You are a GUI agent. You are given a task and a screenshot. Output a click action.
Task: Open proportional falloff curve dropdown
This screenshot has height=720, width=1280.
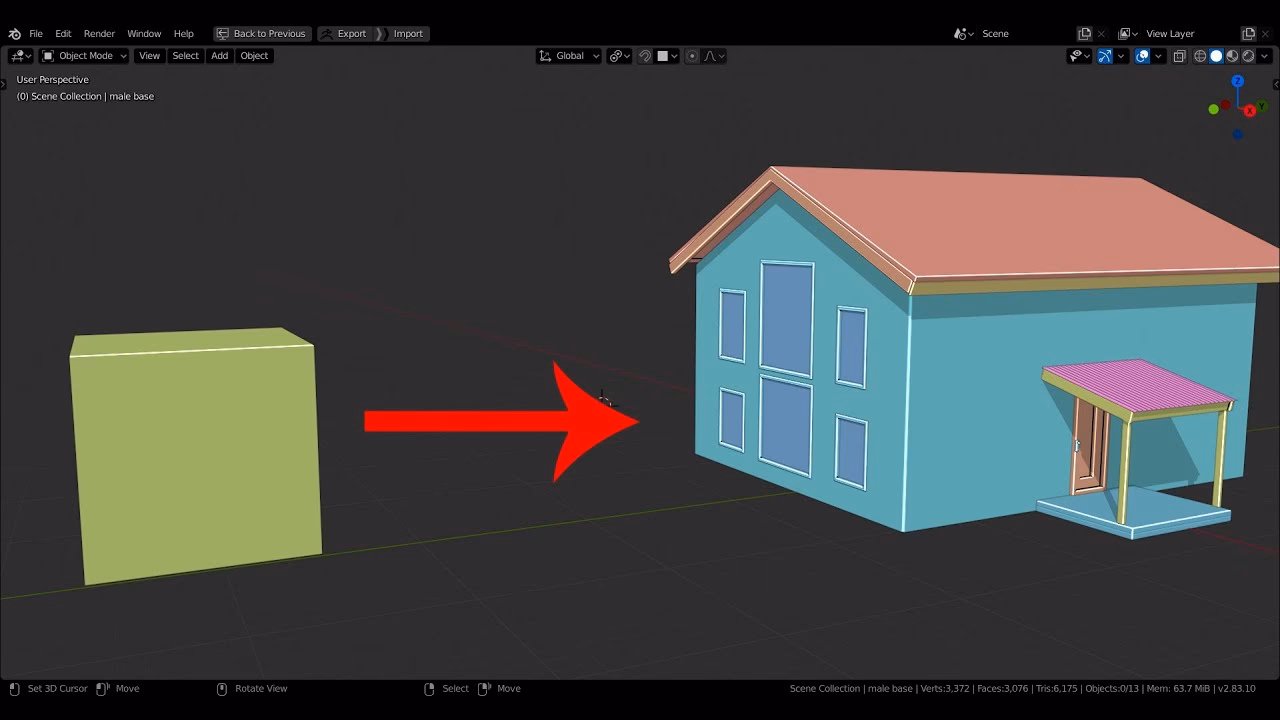coord(714,56)
